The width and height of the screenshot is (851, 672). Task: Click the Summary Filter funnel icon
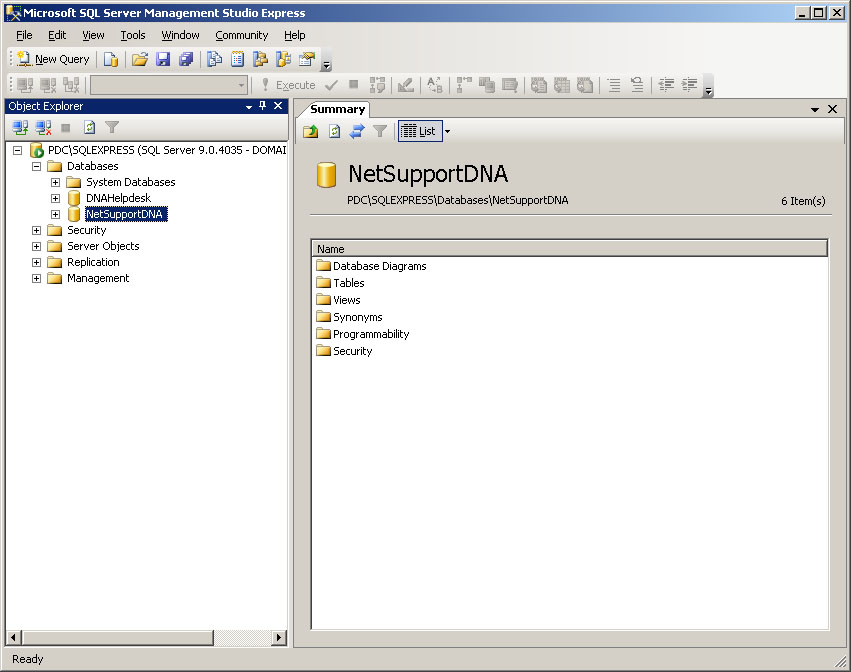pos(380,131)
